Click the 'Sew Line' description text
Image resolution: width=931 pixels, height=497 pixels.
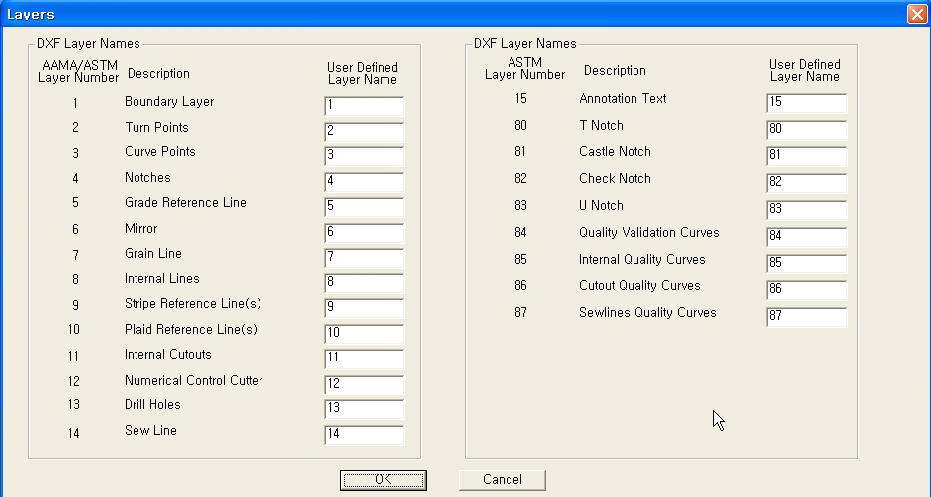point(151,430)
